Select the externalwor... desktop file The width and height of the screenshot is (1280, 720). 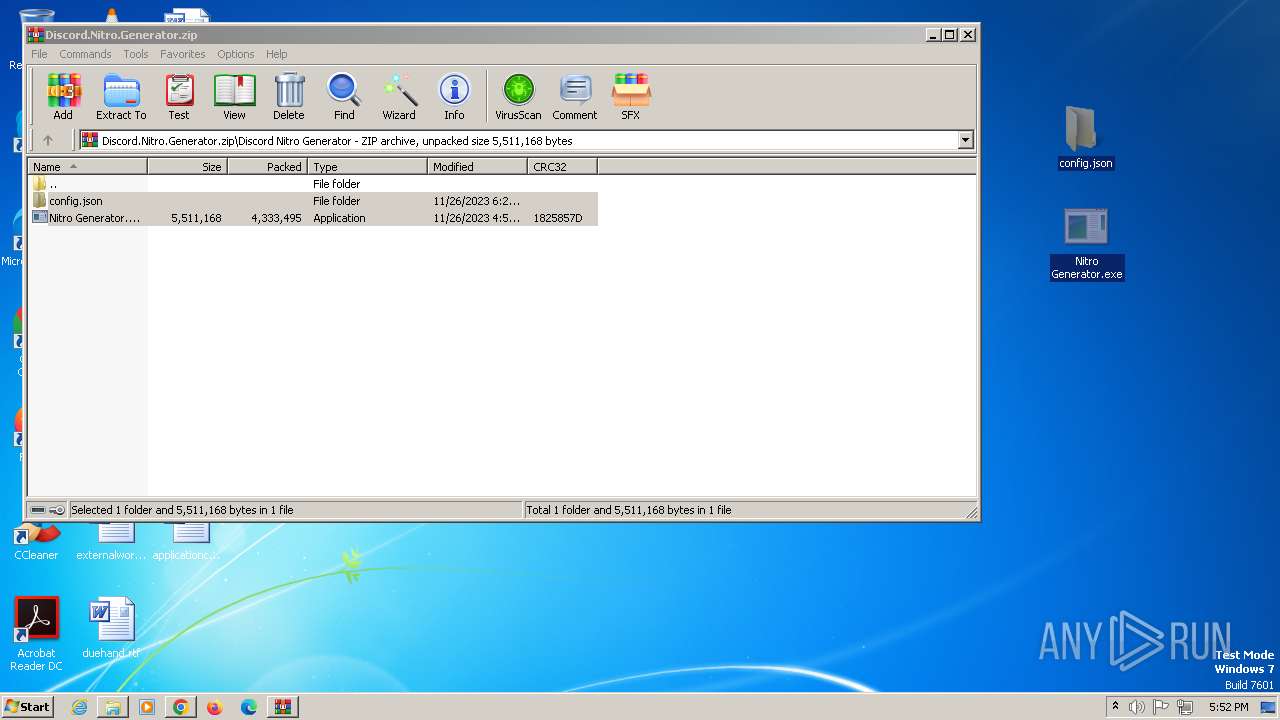(111, 541)
